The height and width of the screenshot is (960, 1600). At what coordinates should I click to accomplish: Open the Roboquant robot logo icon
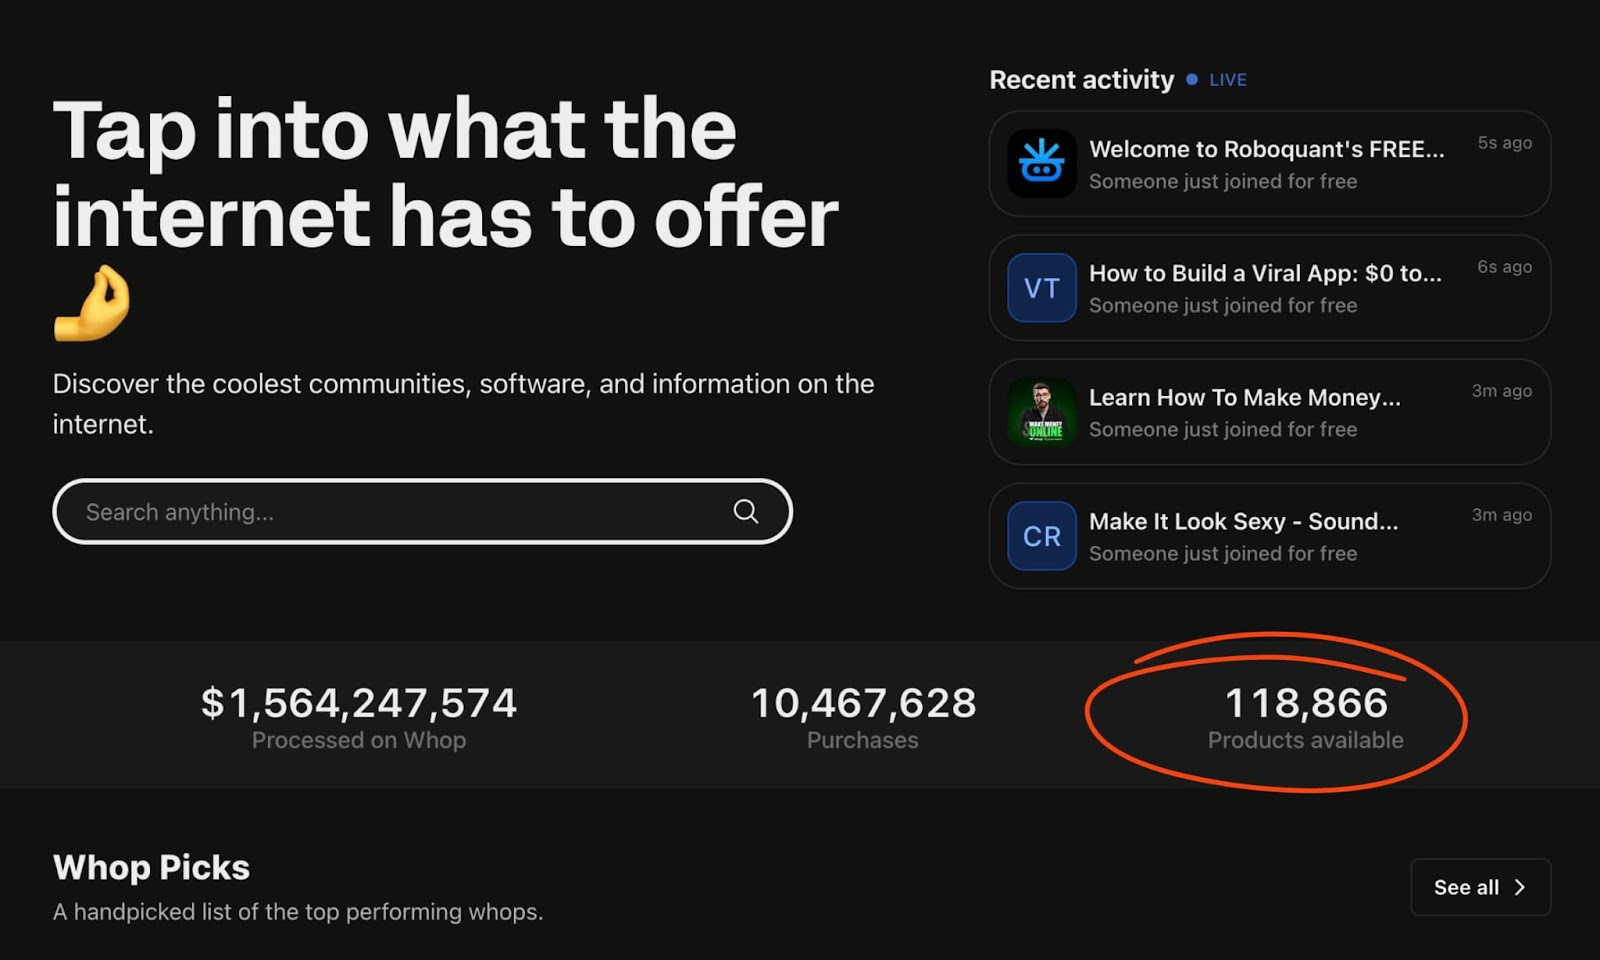1042,163
